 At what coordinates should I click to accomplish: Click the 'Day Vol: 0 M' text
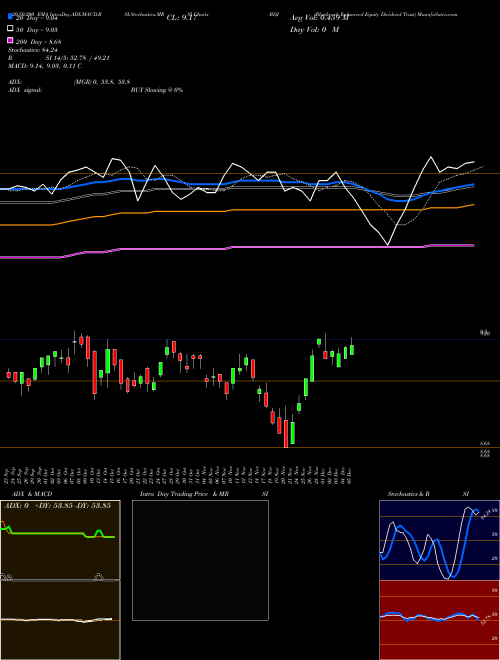click(x=314, y=29)
